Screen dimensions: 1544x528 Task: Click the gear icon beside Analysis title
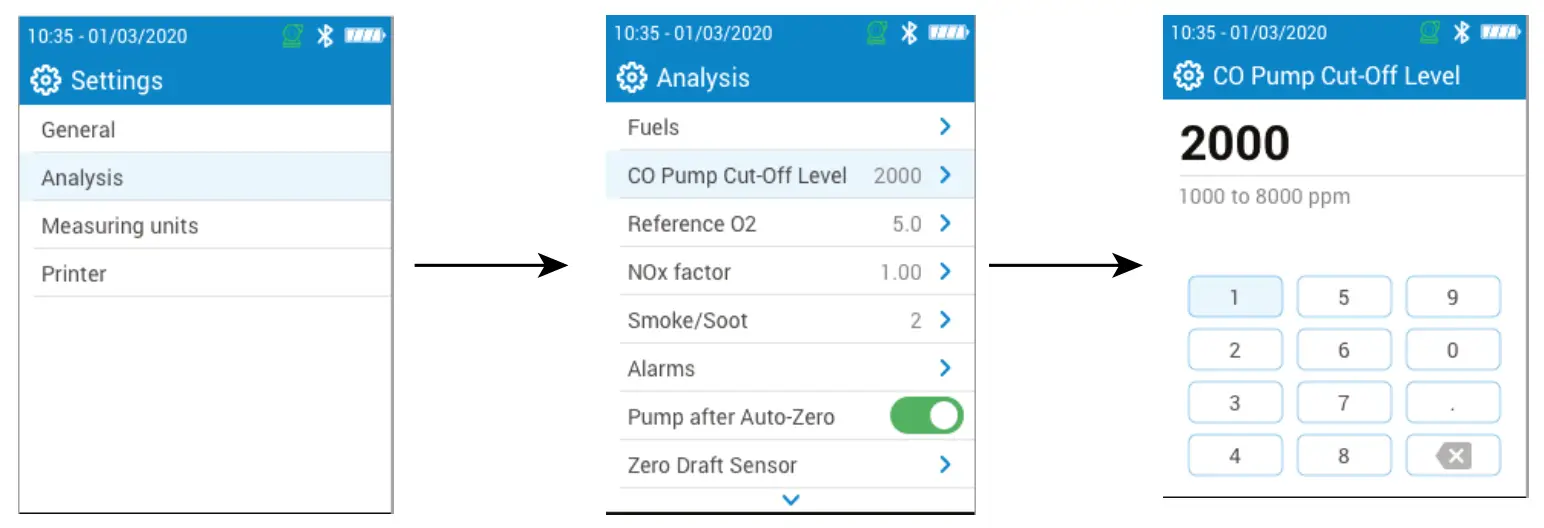coord(631,78)
